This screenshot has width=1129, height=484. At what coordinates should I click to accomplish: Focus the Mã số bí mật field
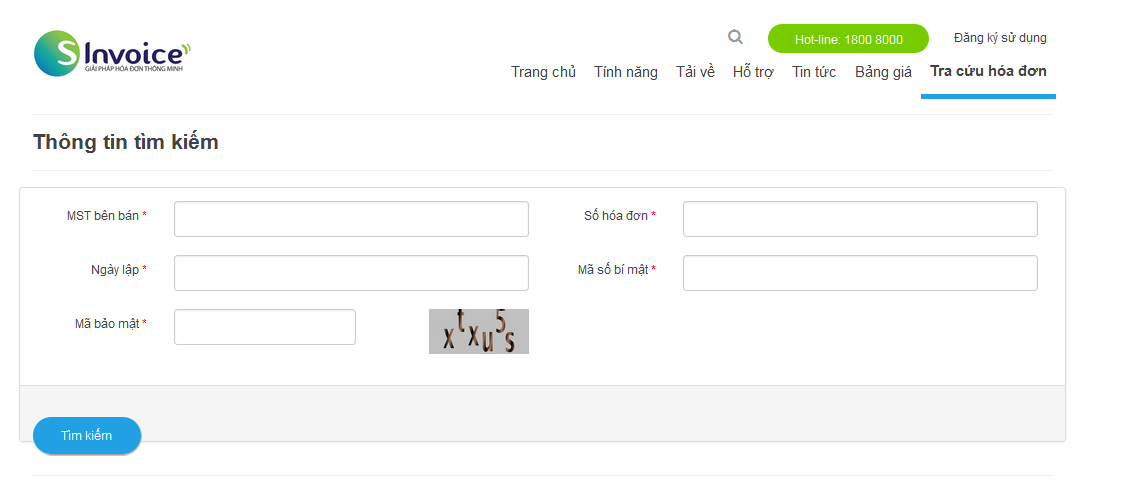pos(860,273)
